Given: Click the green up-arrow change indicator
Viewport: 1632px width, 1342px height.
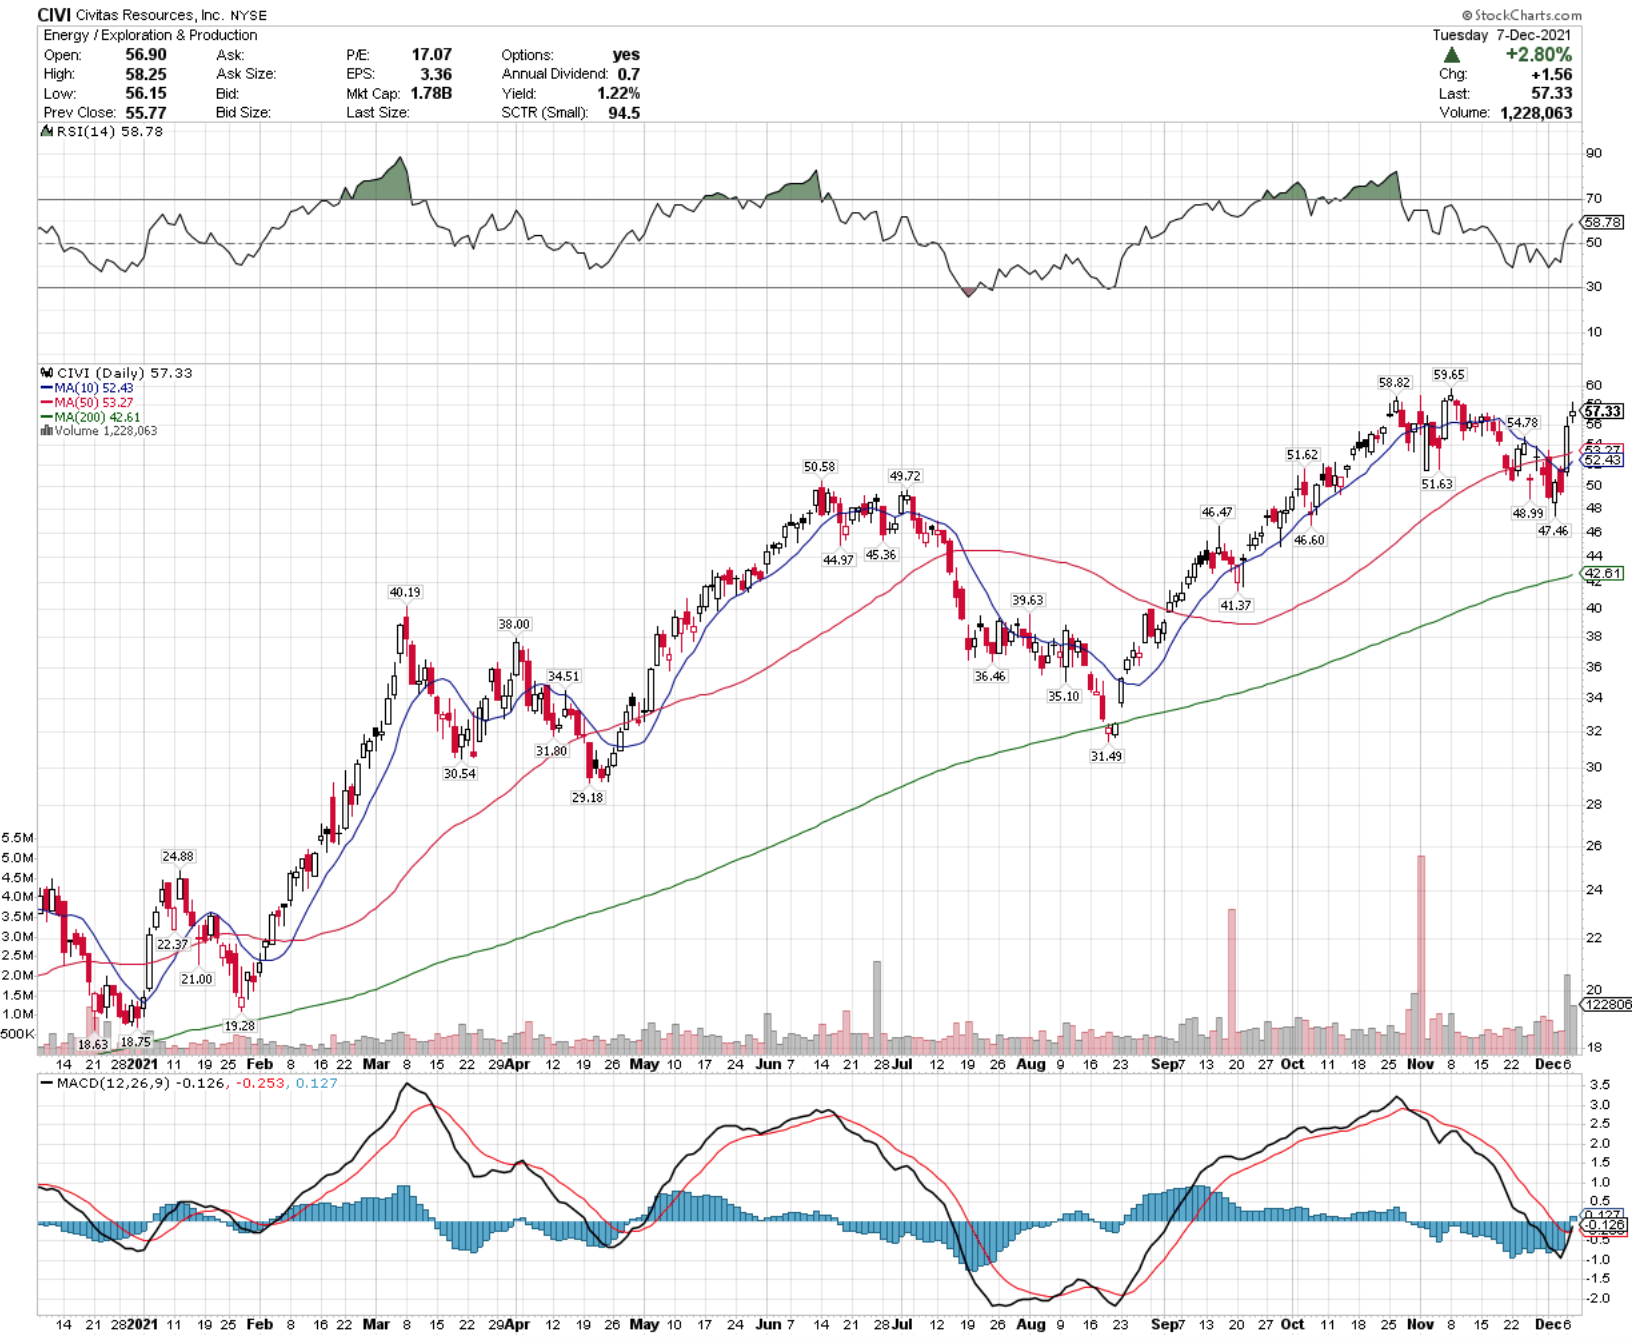Looking at the screenshot, I should [1452, 55].
